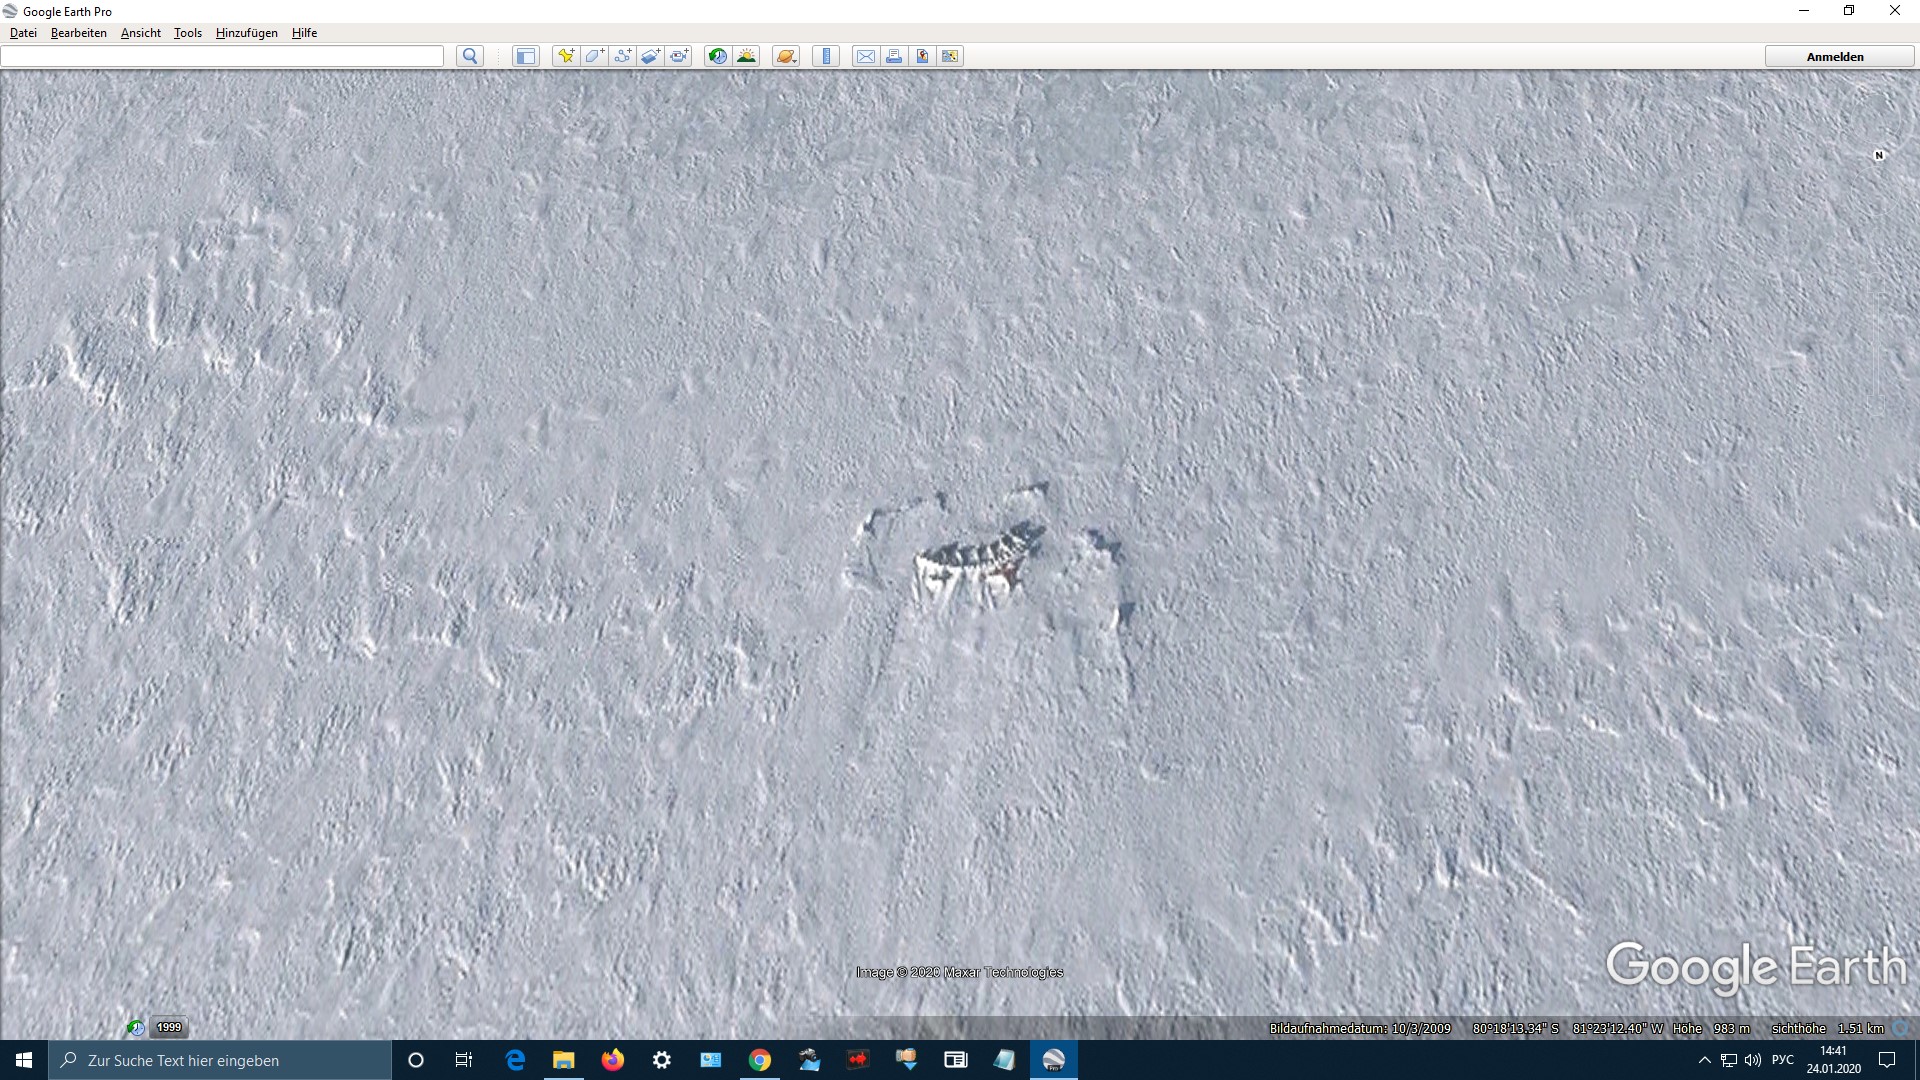Viewport: 1920px width, 1080px height.
Task: Open the ruler measurement tool
Action: point(826,57)
